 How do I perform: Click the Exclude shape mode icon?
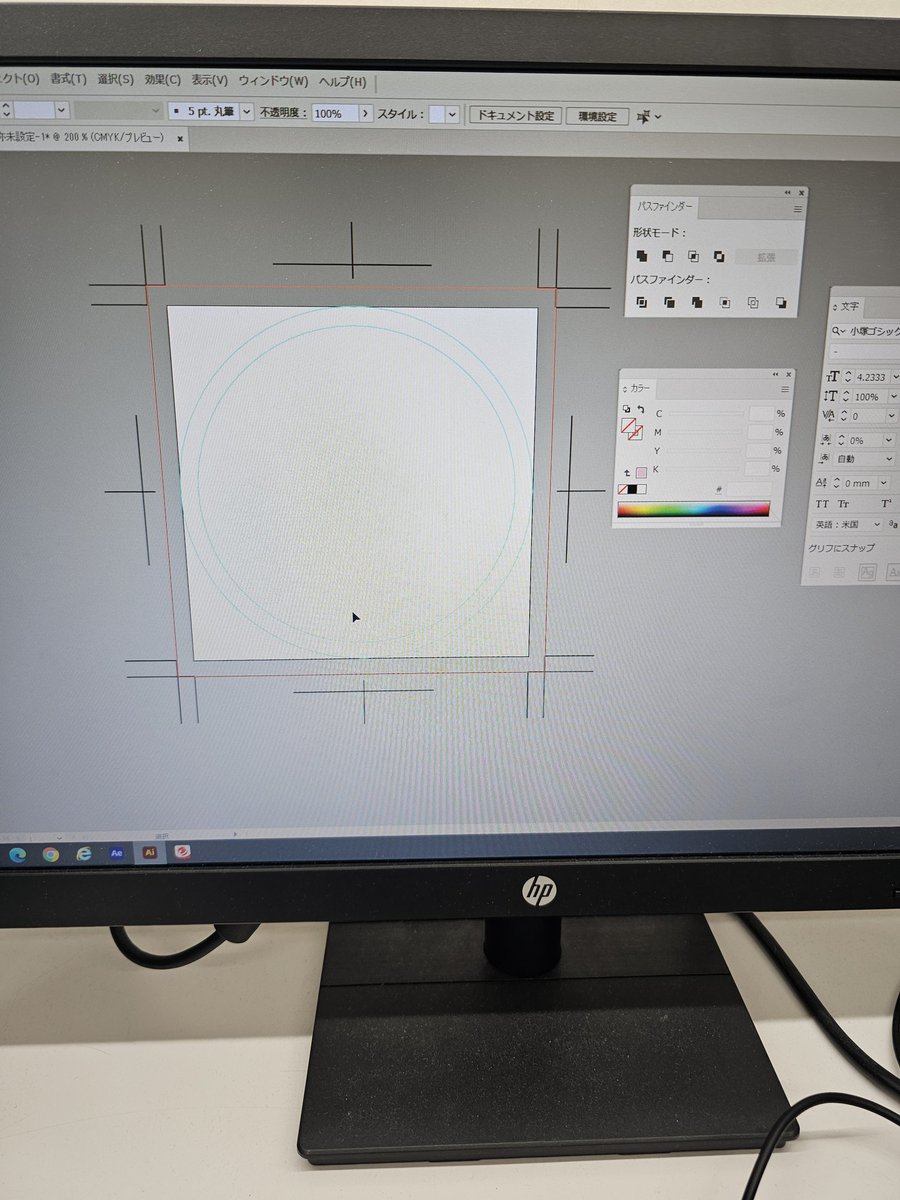tap(719, 257)
